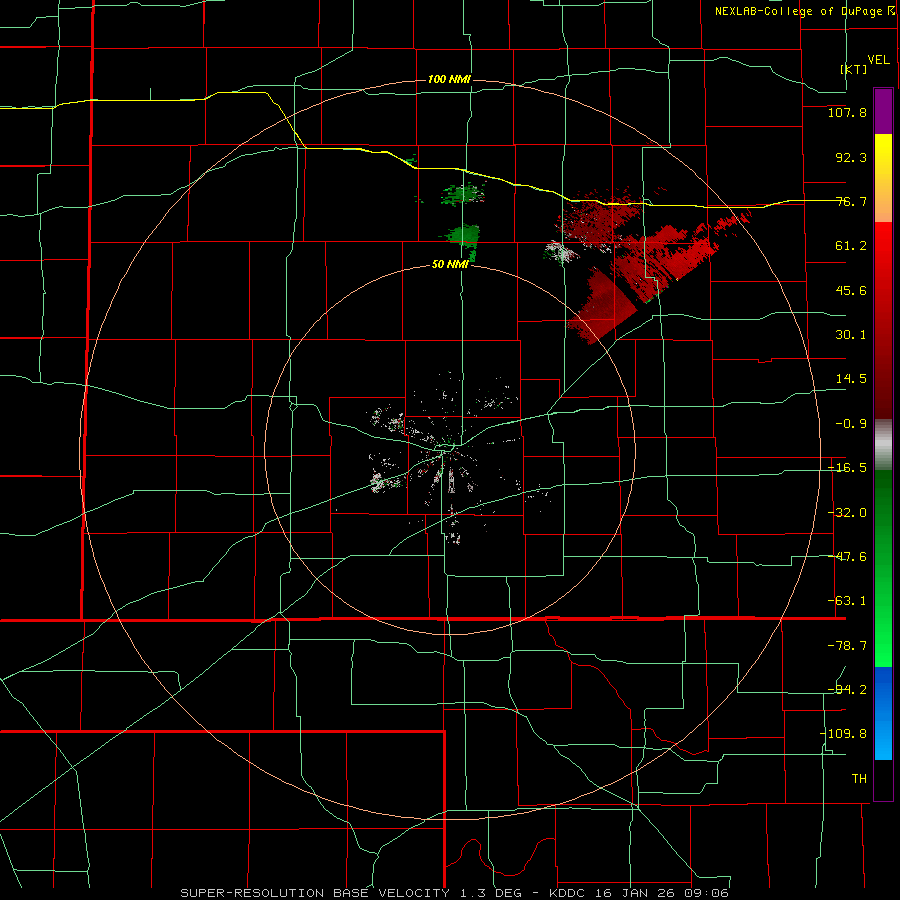
Task: Click the Super-Resolution Base Velocity caption
Action: (455, 893)
